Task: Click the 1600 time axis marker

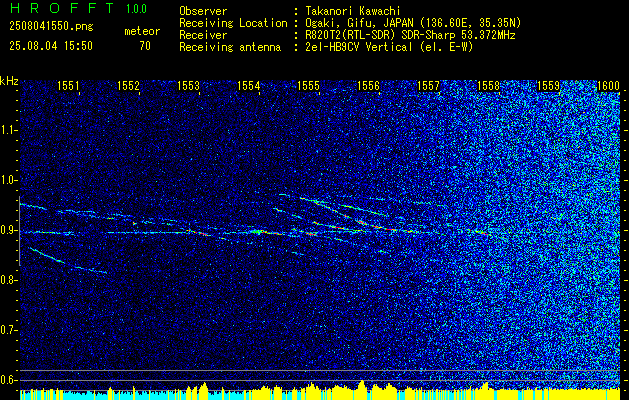Action: (609, 85)
